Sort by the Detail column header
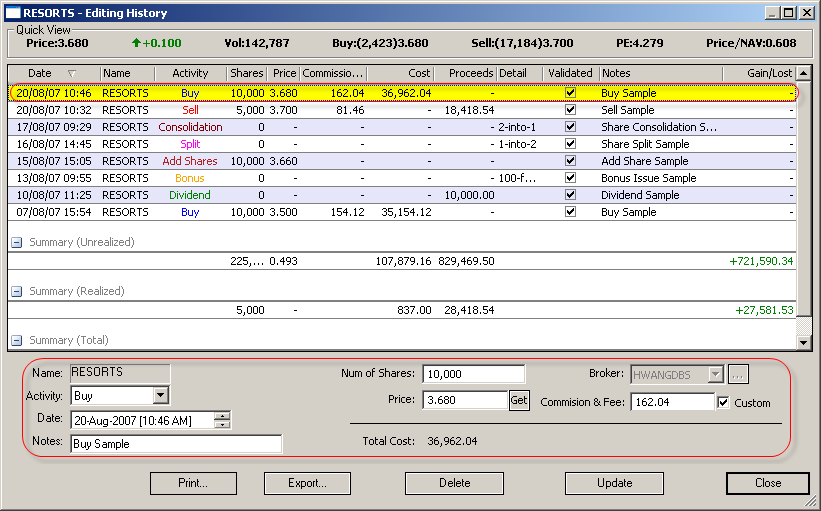Image resolution: width=821 pixels, height=511 pixels. pyautogui.click(x=519, y=73)
